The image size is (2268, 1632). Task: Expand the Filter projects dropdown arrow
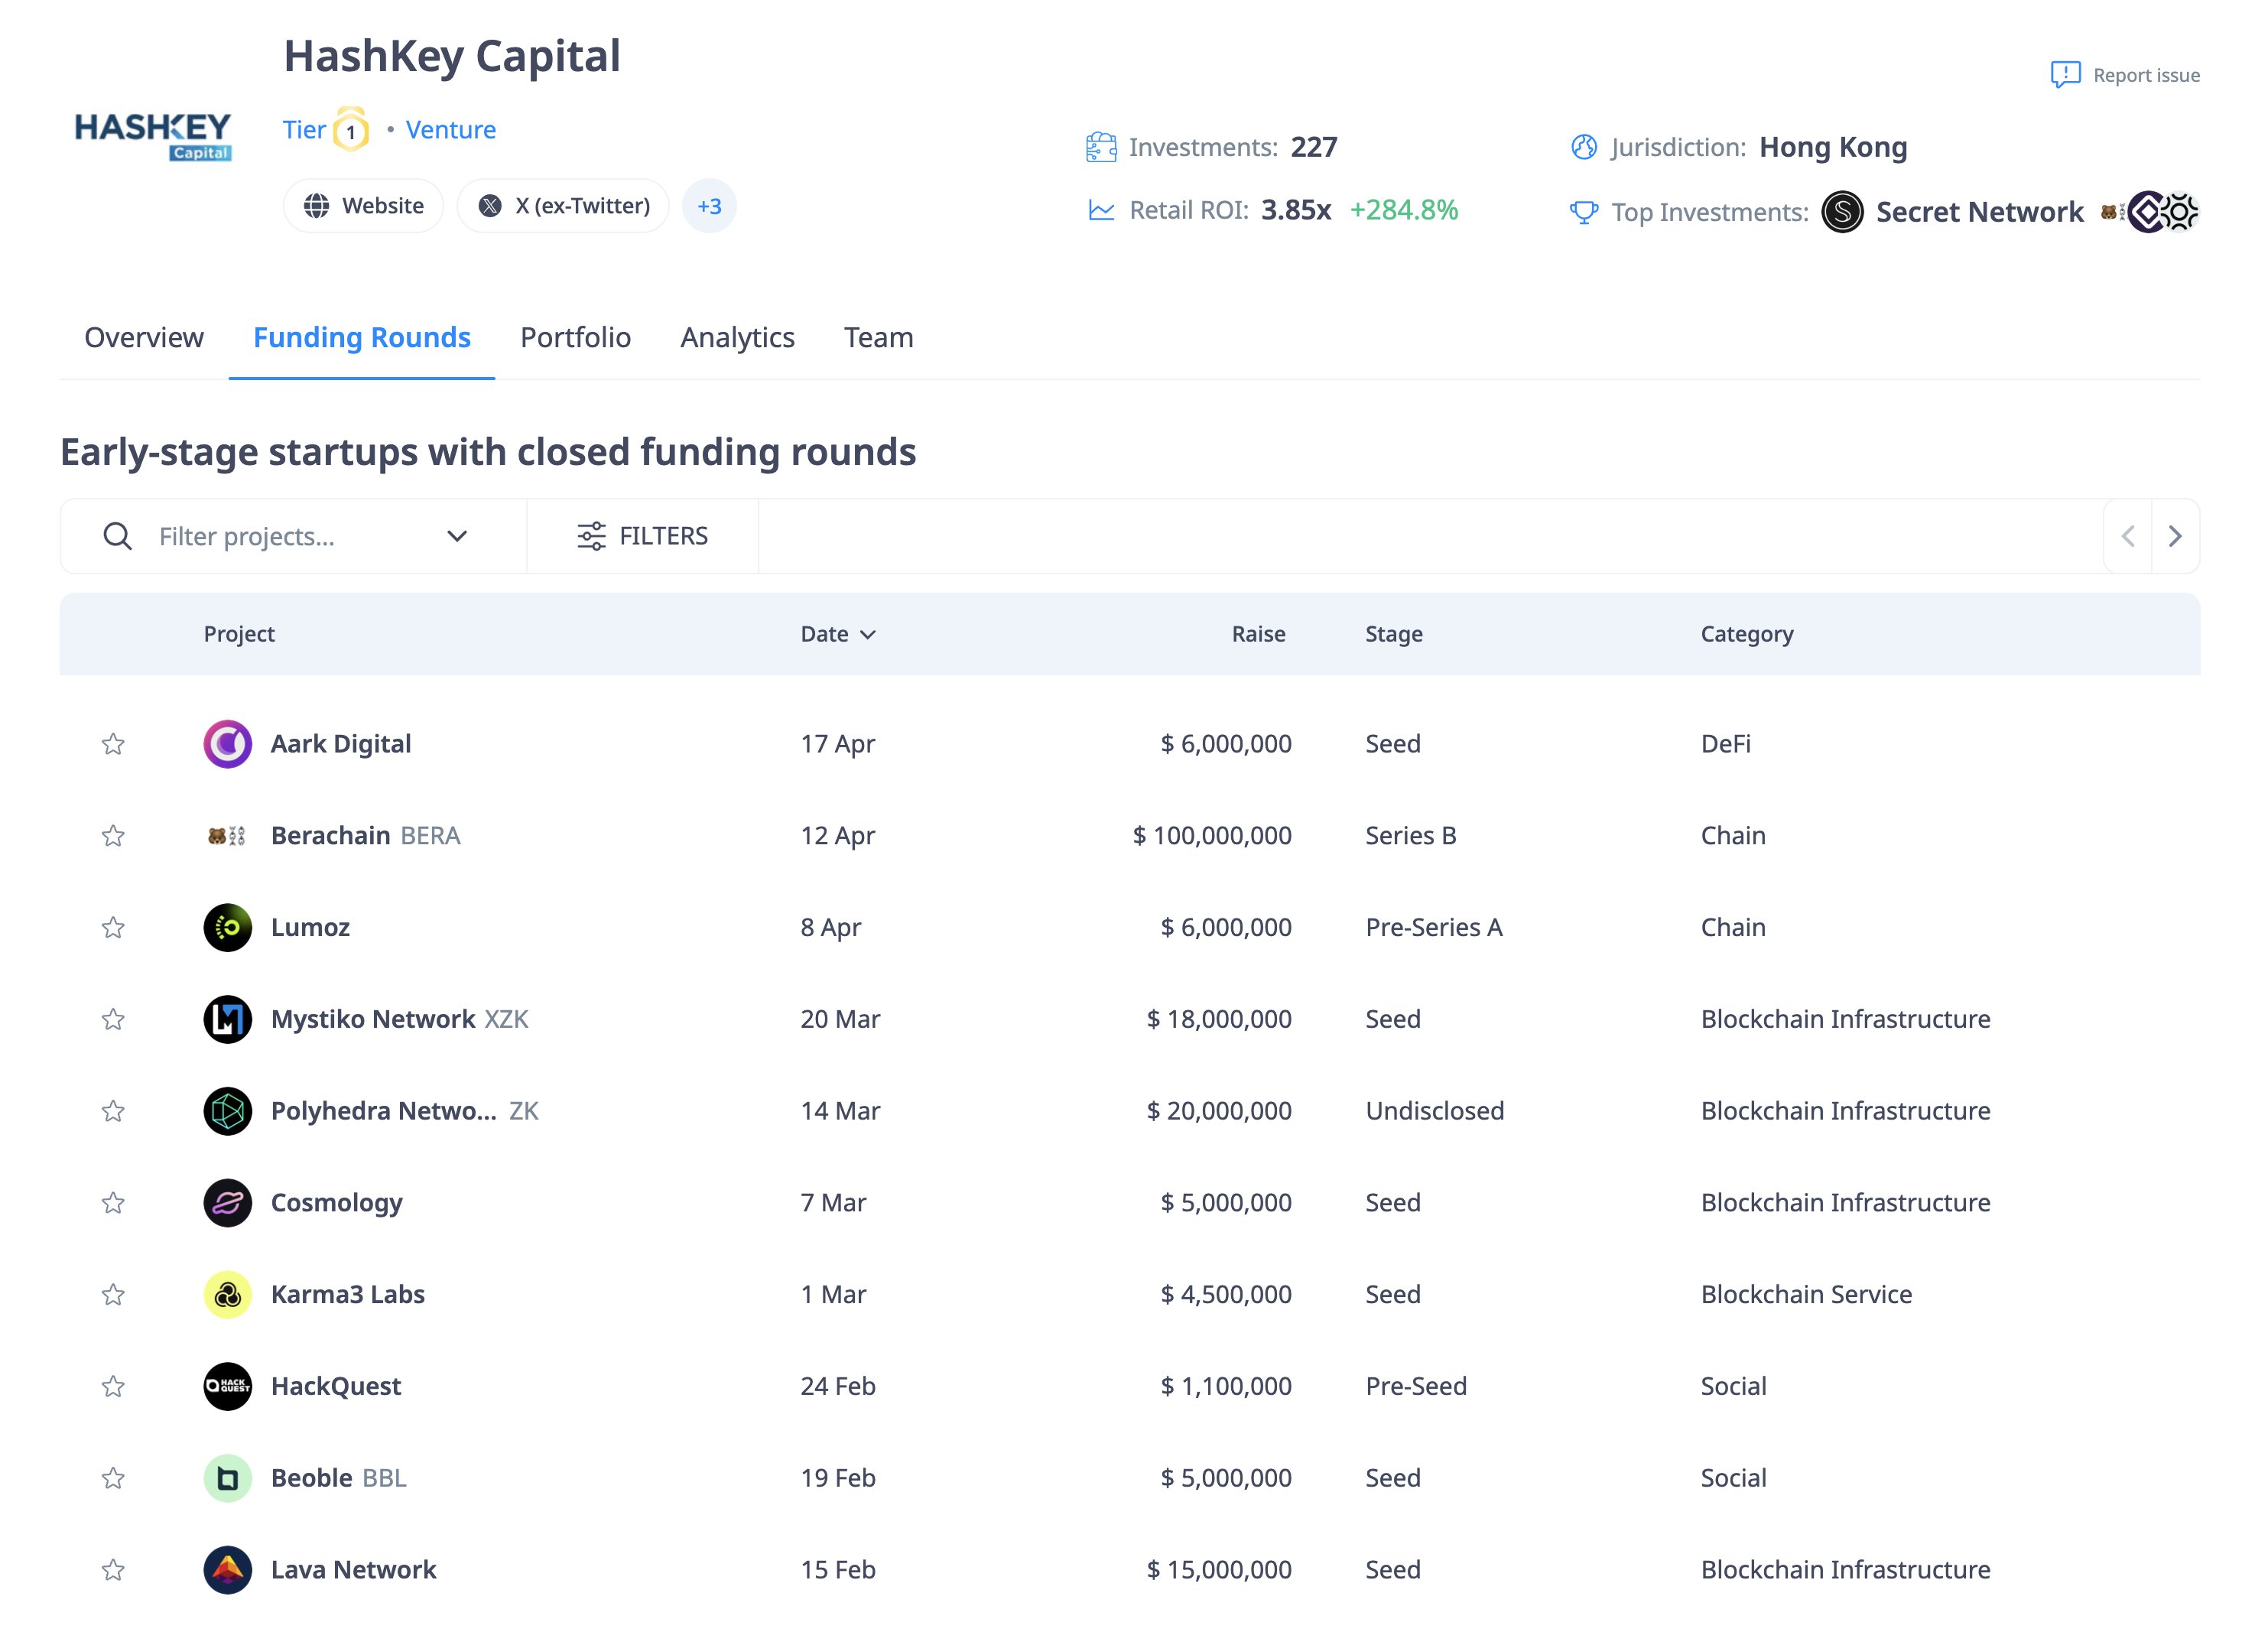[x=457, y=536]
